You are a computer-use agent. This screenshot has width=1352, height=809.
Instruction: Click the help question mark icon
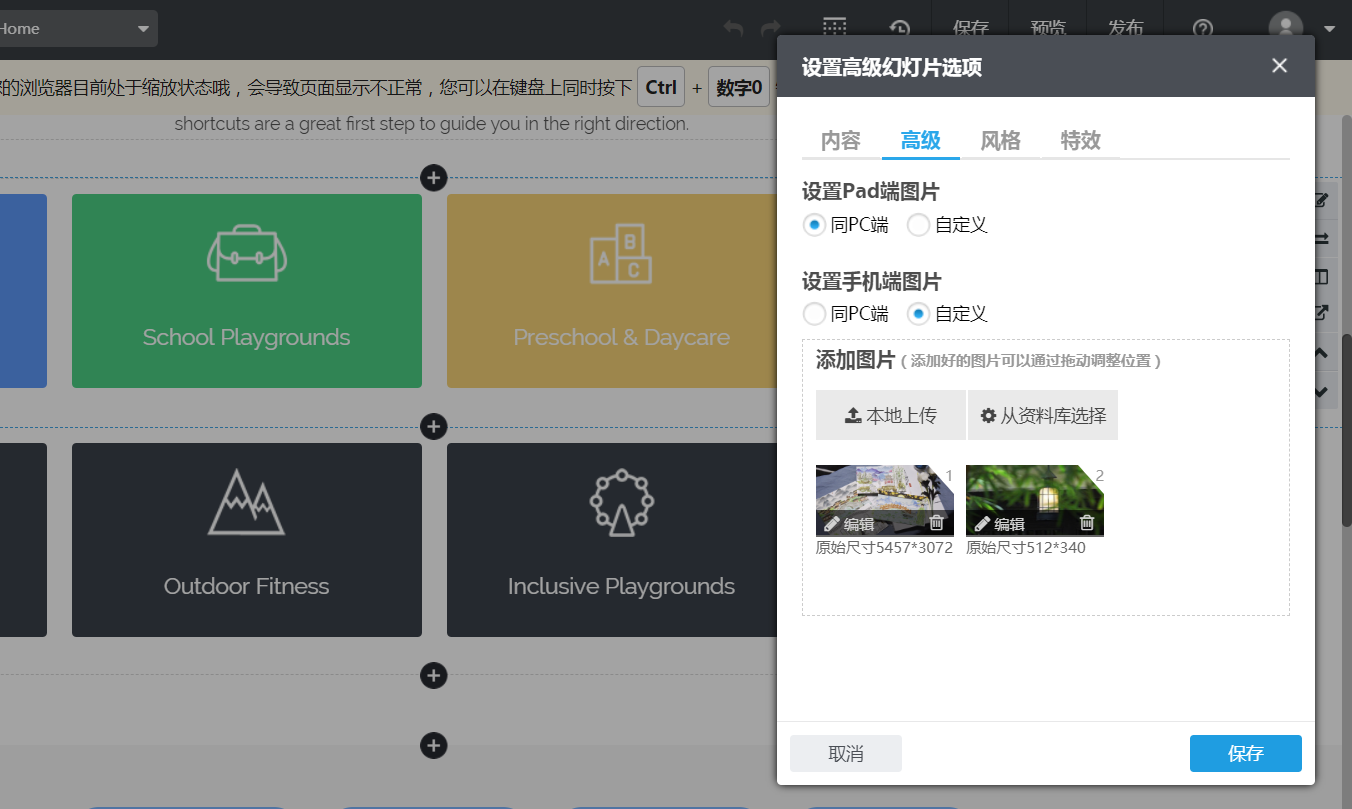pyautogui.click(x=1203, y=28)
